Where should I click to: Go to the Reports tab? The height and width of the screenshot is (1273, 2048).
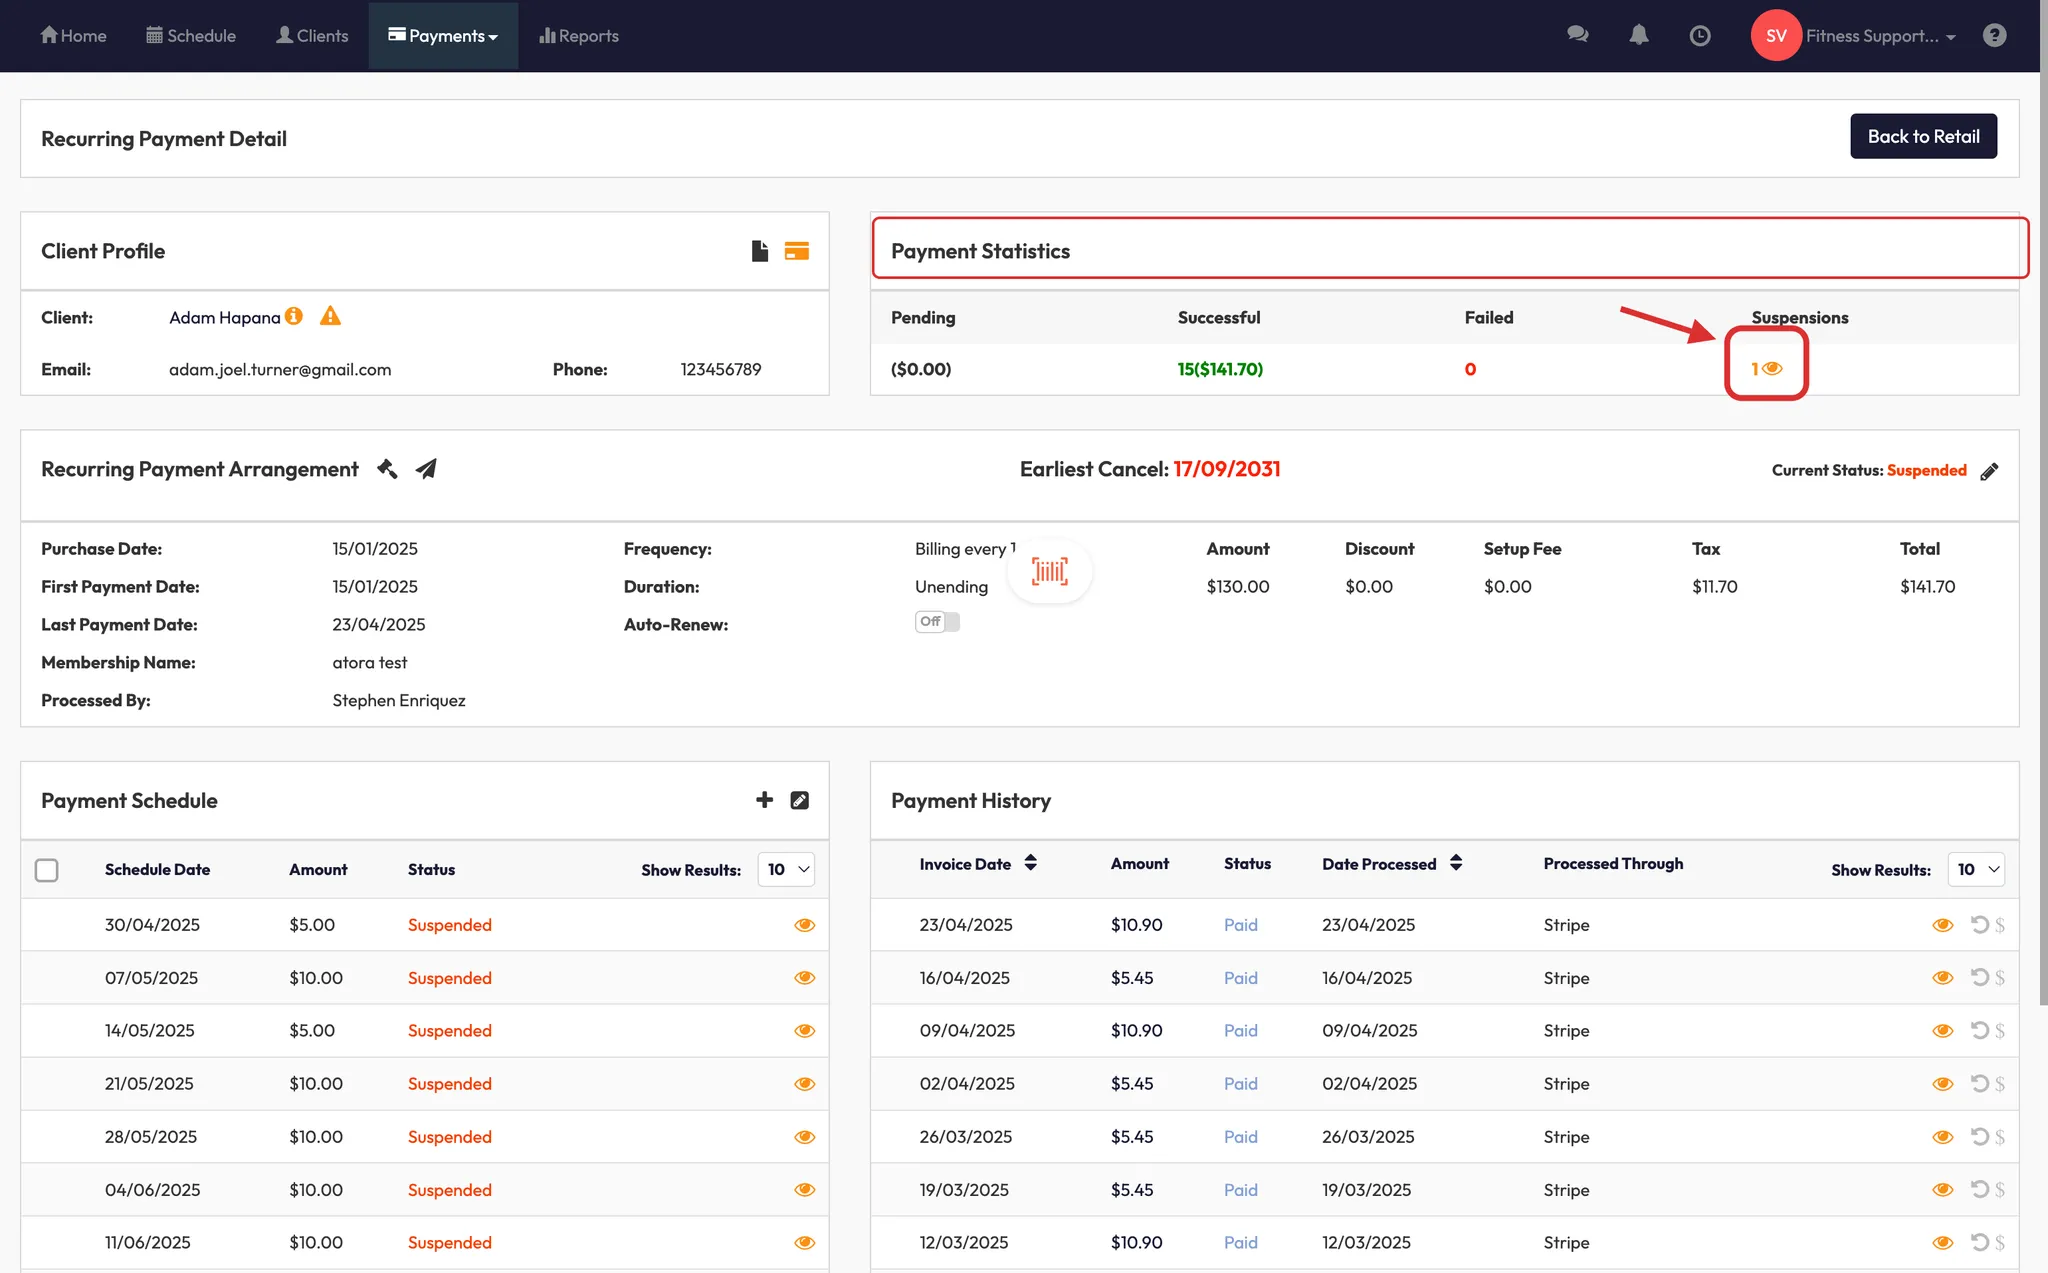579,36
